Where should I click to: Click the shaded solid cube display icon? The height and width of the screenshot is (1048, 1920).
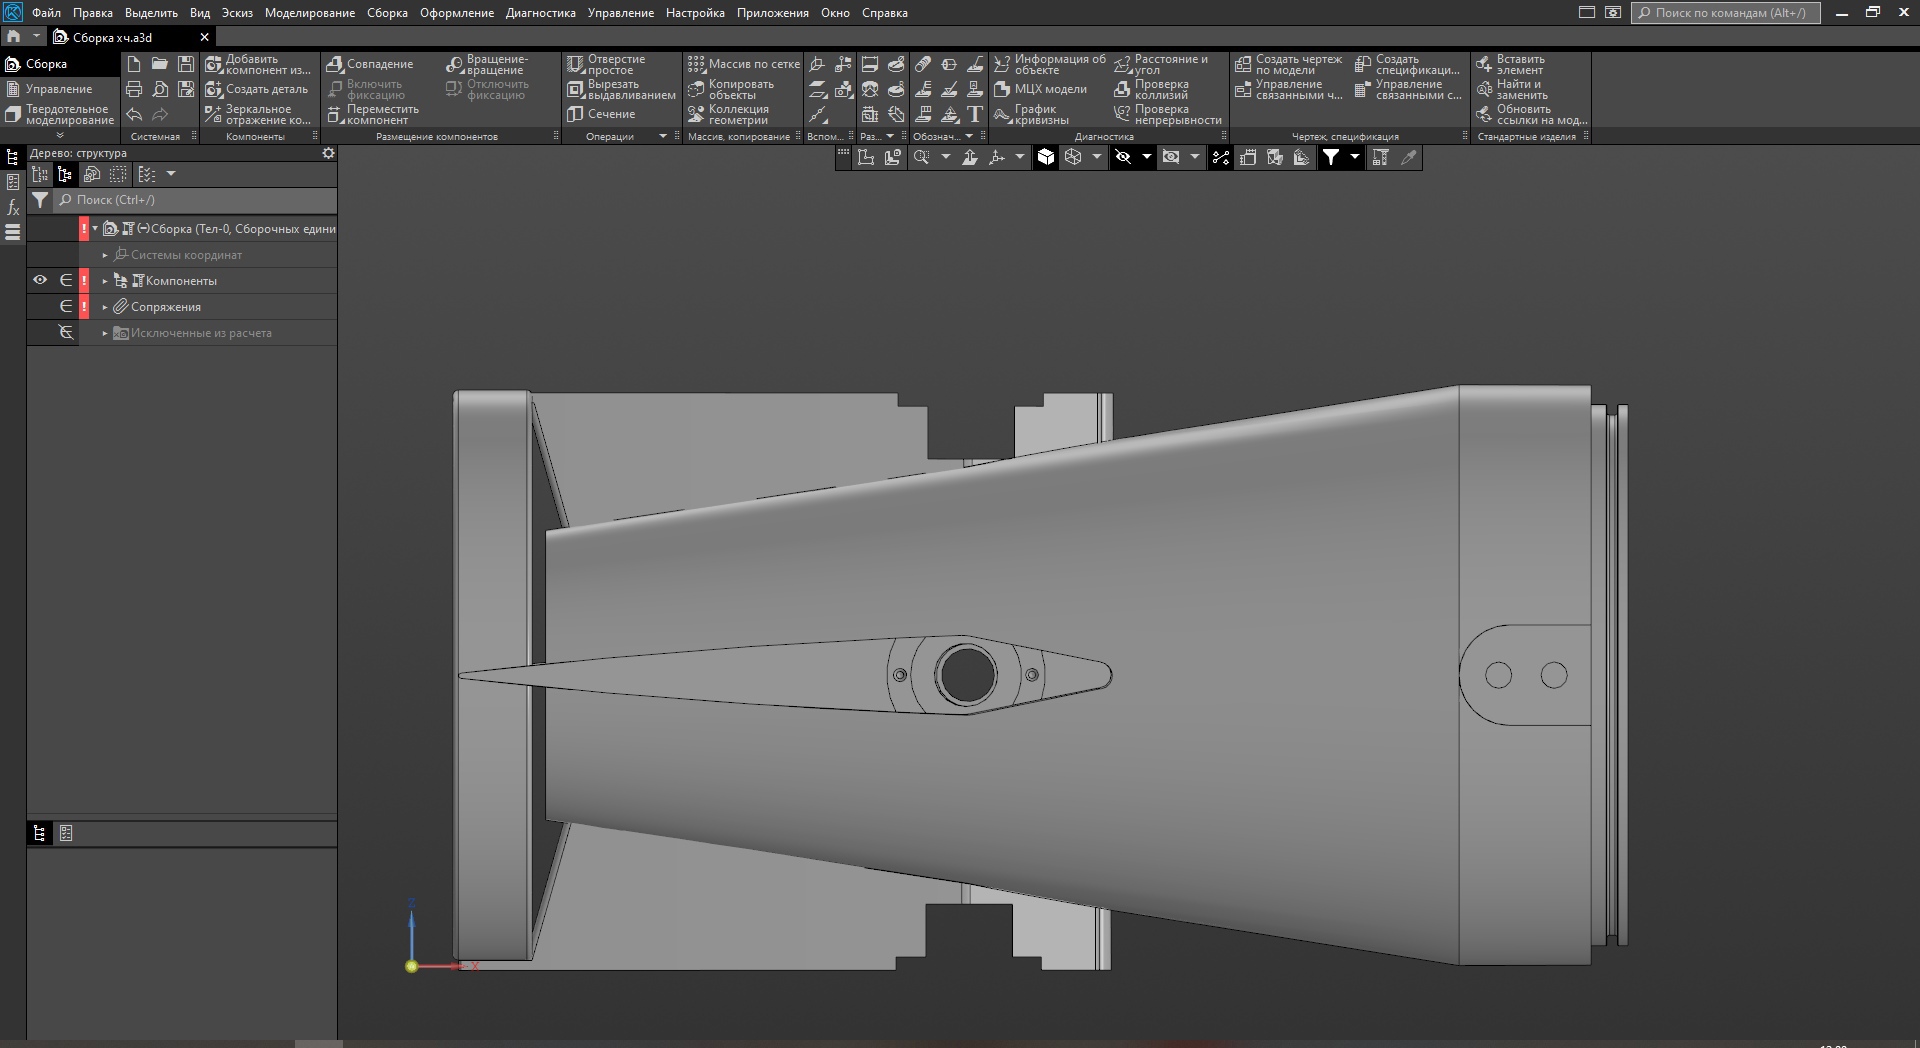click(1045, 157)
